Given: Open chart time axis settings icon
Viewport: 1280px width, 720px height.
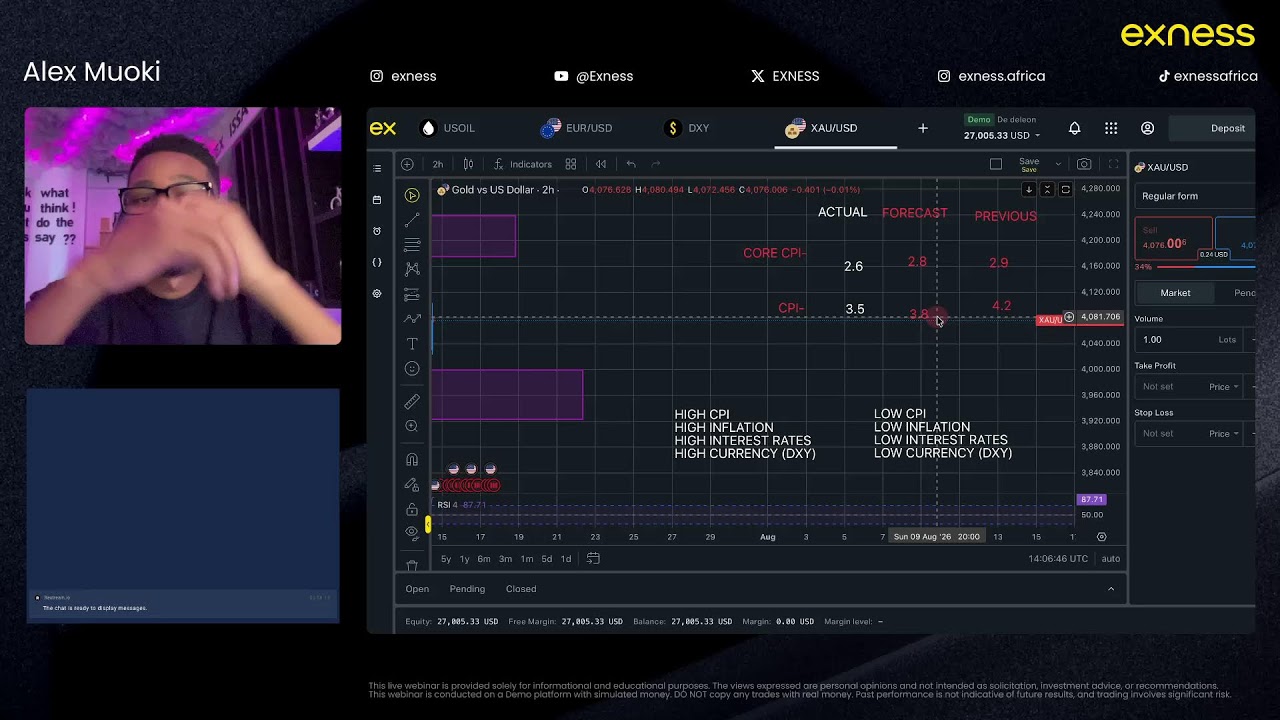Looking at the screenshot, I should pyautogui.click(x=1101, y=537).
